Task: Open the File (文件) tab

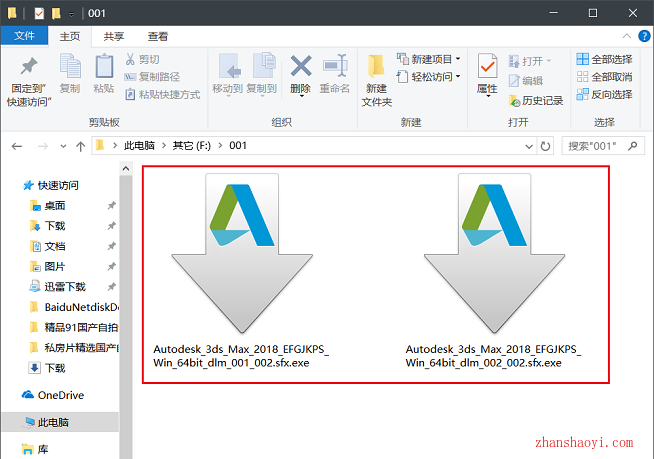Action: pyautogui.click(x=24, y=36)
